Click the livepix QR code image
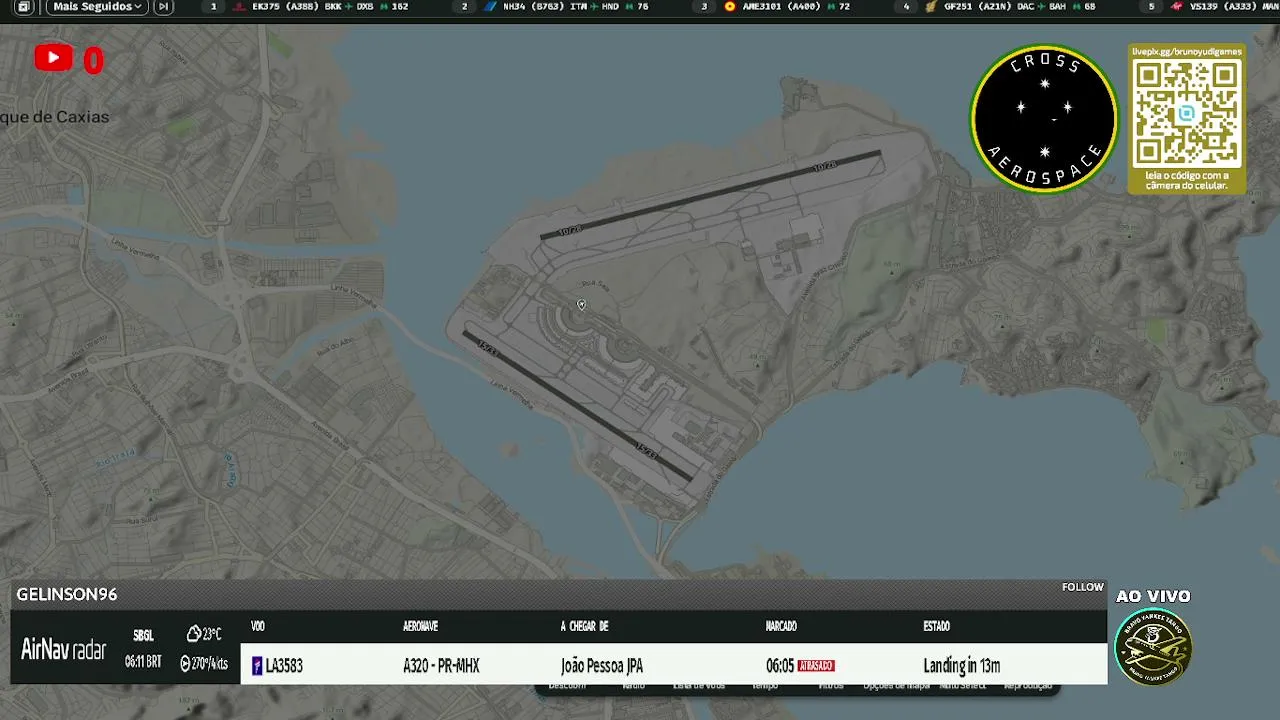Viewport: 1280px width, 720px height. coord(1187,114)
